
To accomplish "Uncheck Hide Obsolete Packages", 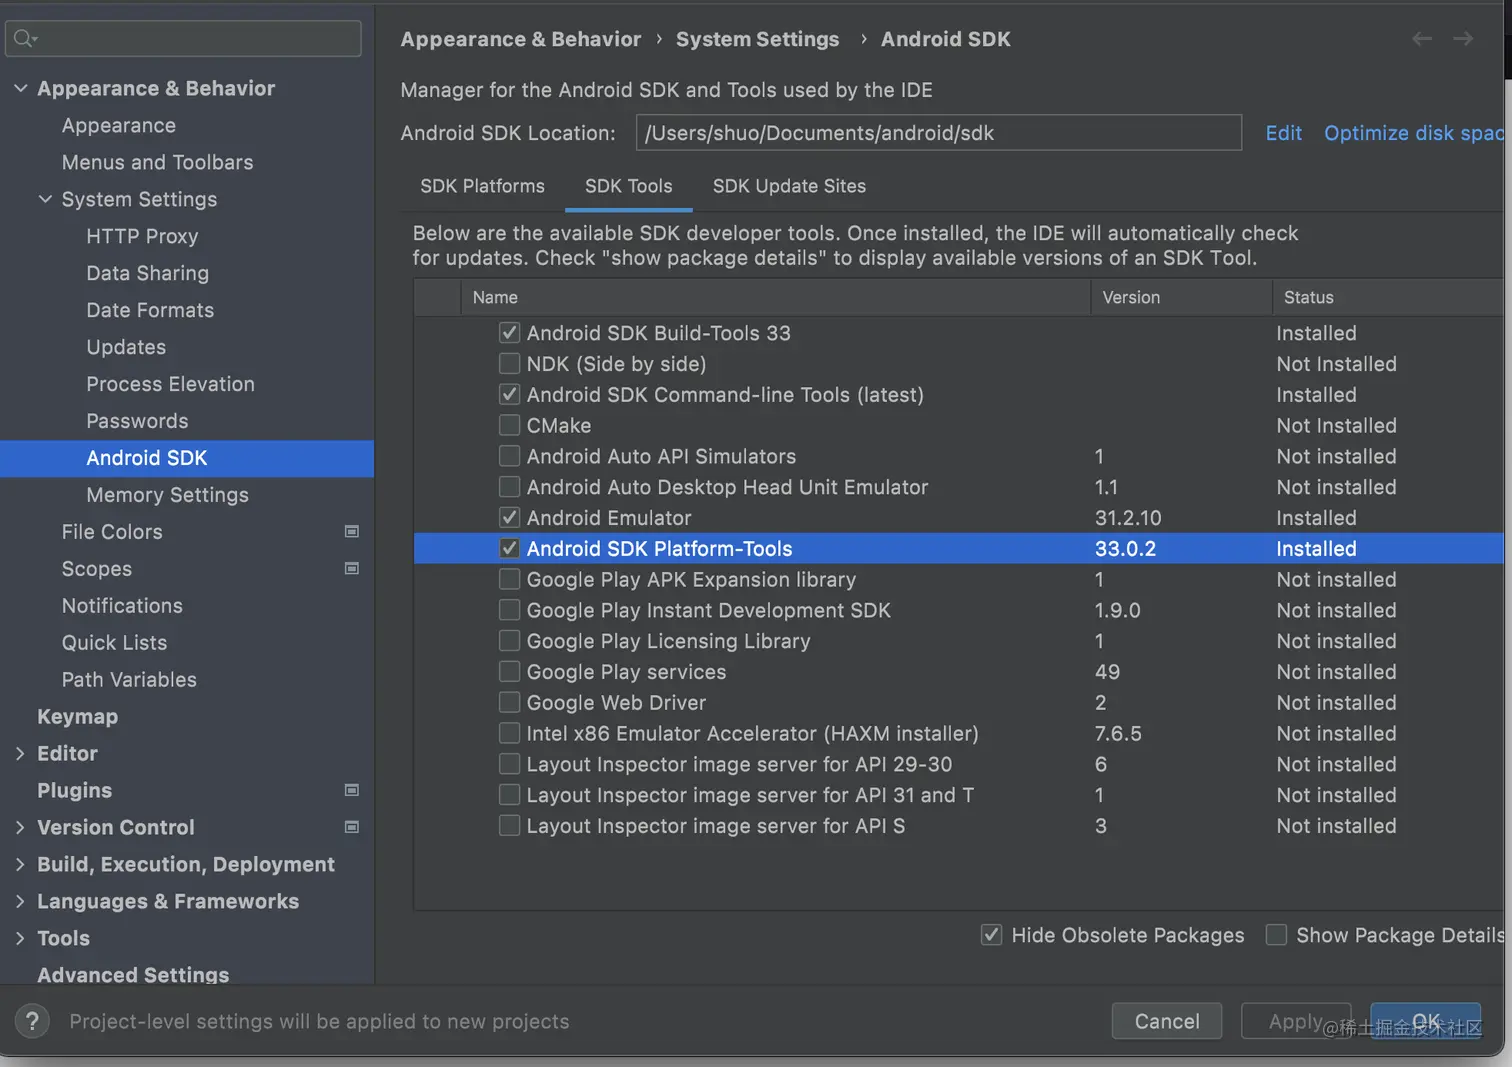I will pos(991,935).
